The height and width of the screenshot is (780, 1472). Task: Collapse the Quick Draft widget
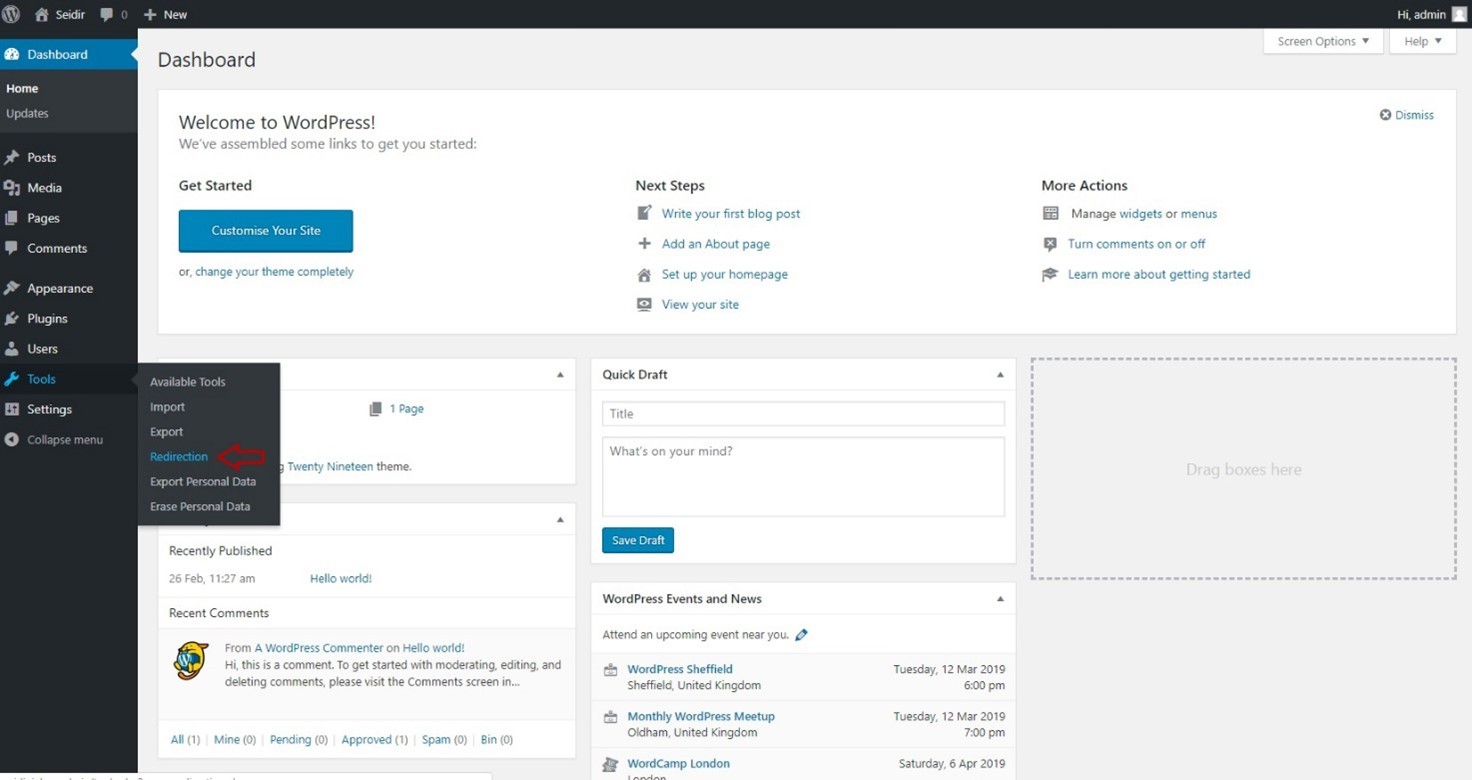[x=1000, y=375]
